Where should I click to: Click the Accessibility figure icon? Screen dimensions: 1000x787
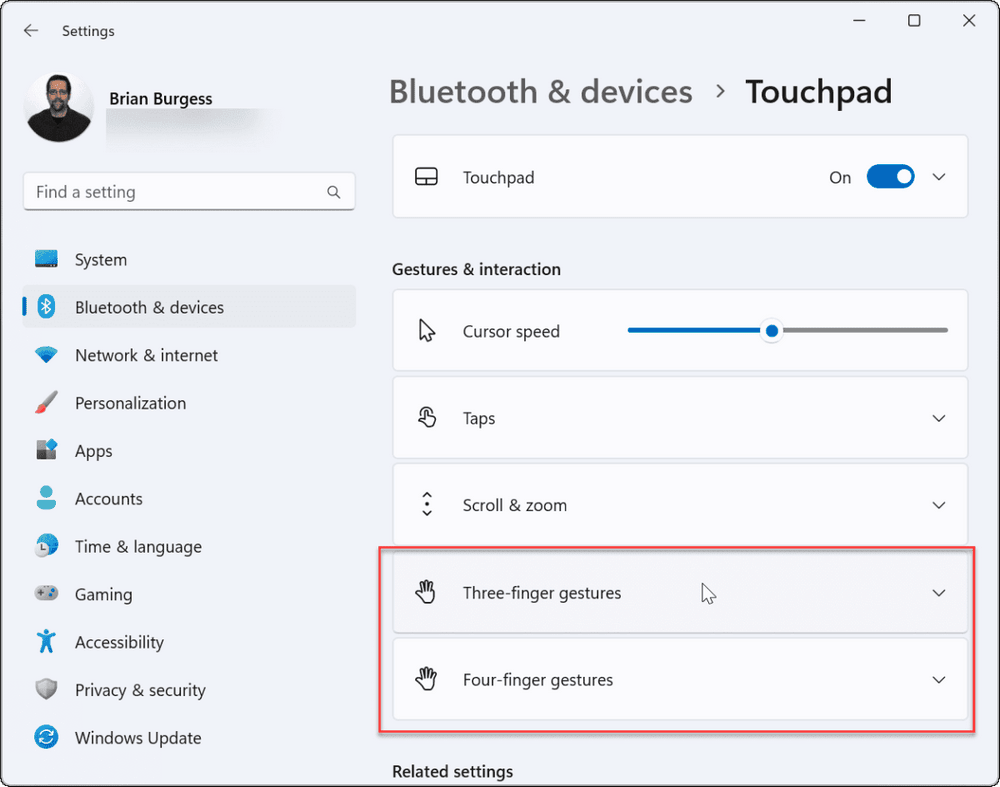(x=46, y=642)
